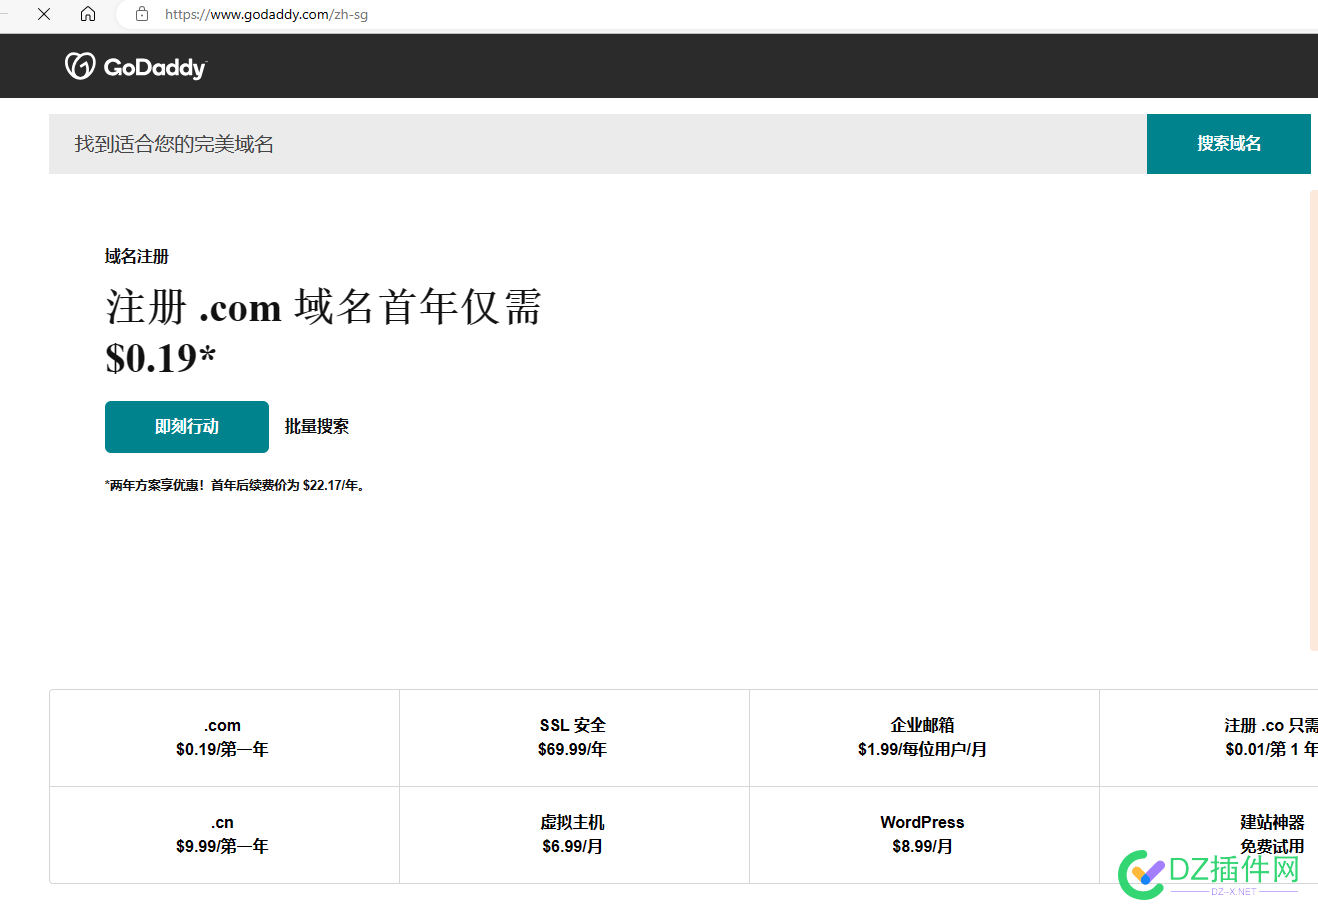Click the site lock icon in address bar
1318x915 pixels.
(142, 14)
